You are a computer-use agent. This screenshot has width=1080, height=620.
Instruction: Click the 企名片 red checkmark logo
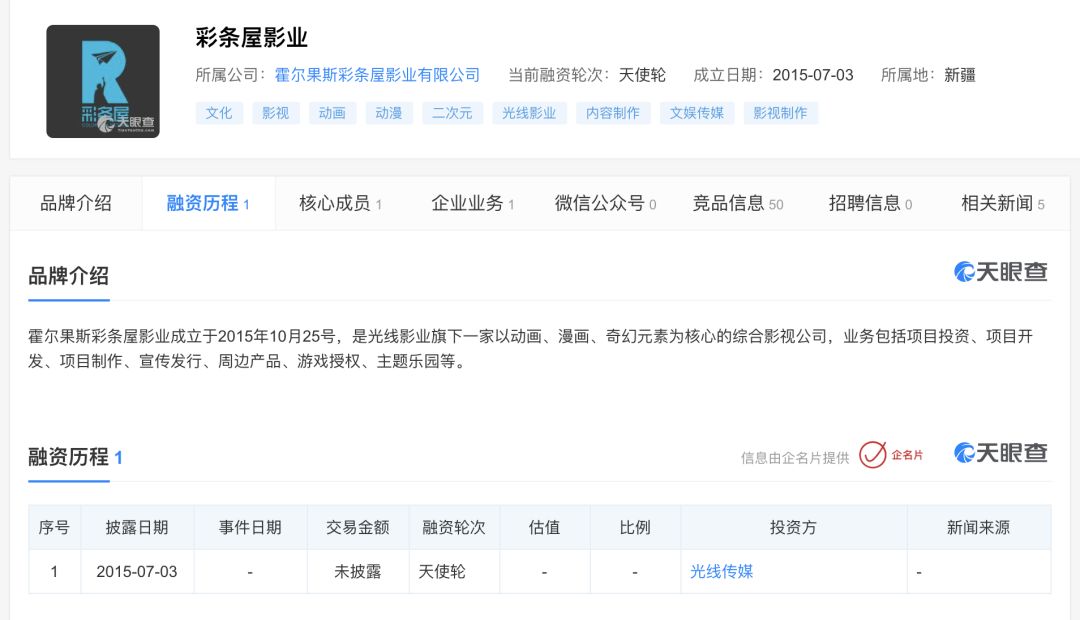891,455
